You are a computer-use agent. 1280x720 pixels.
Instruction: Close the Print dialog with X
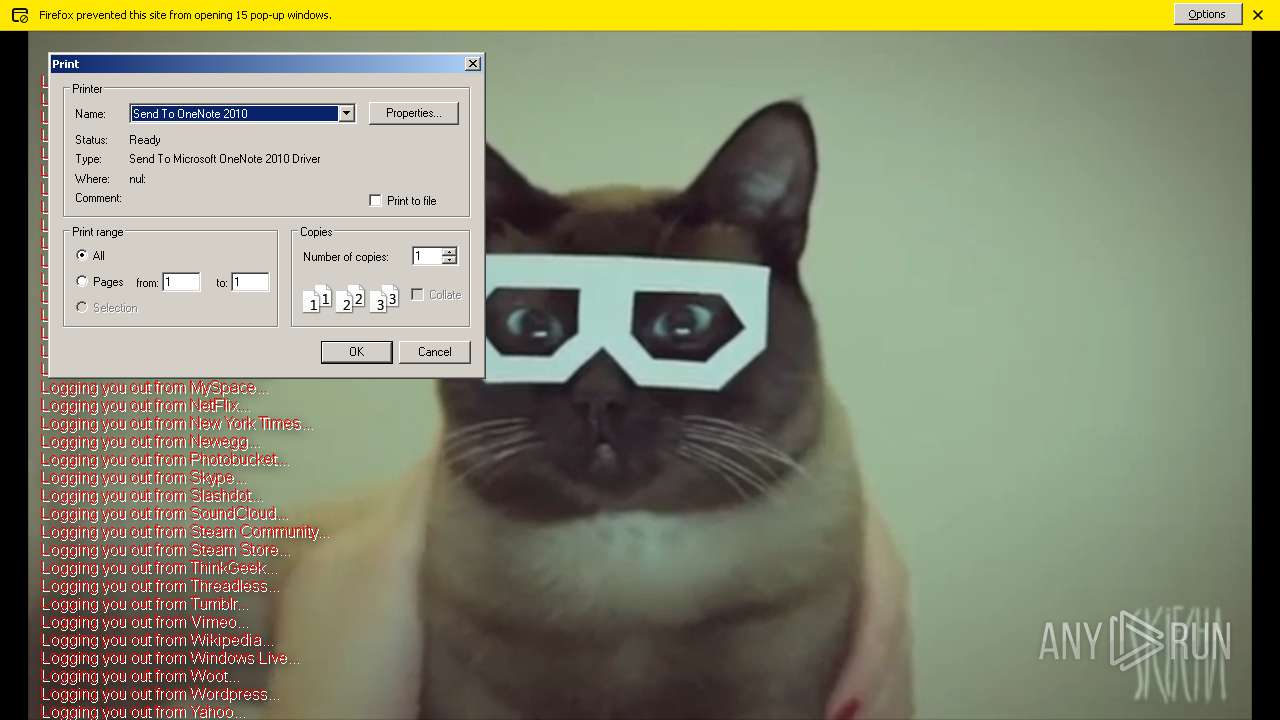[473, 64]
